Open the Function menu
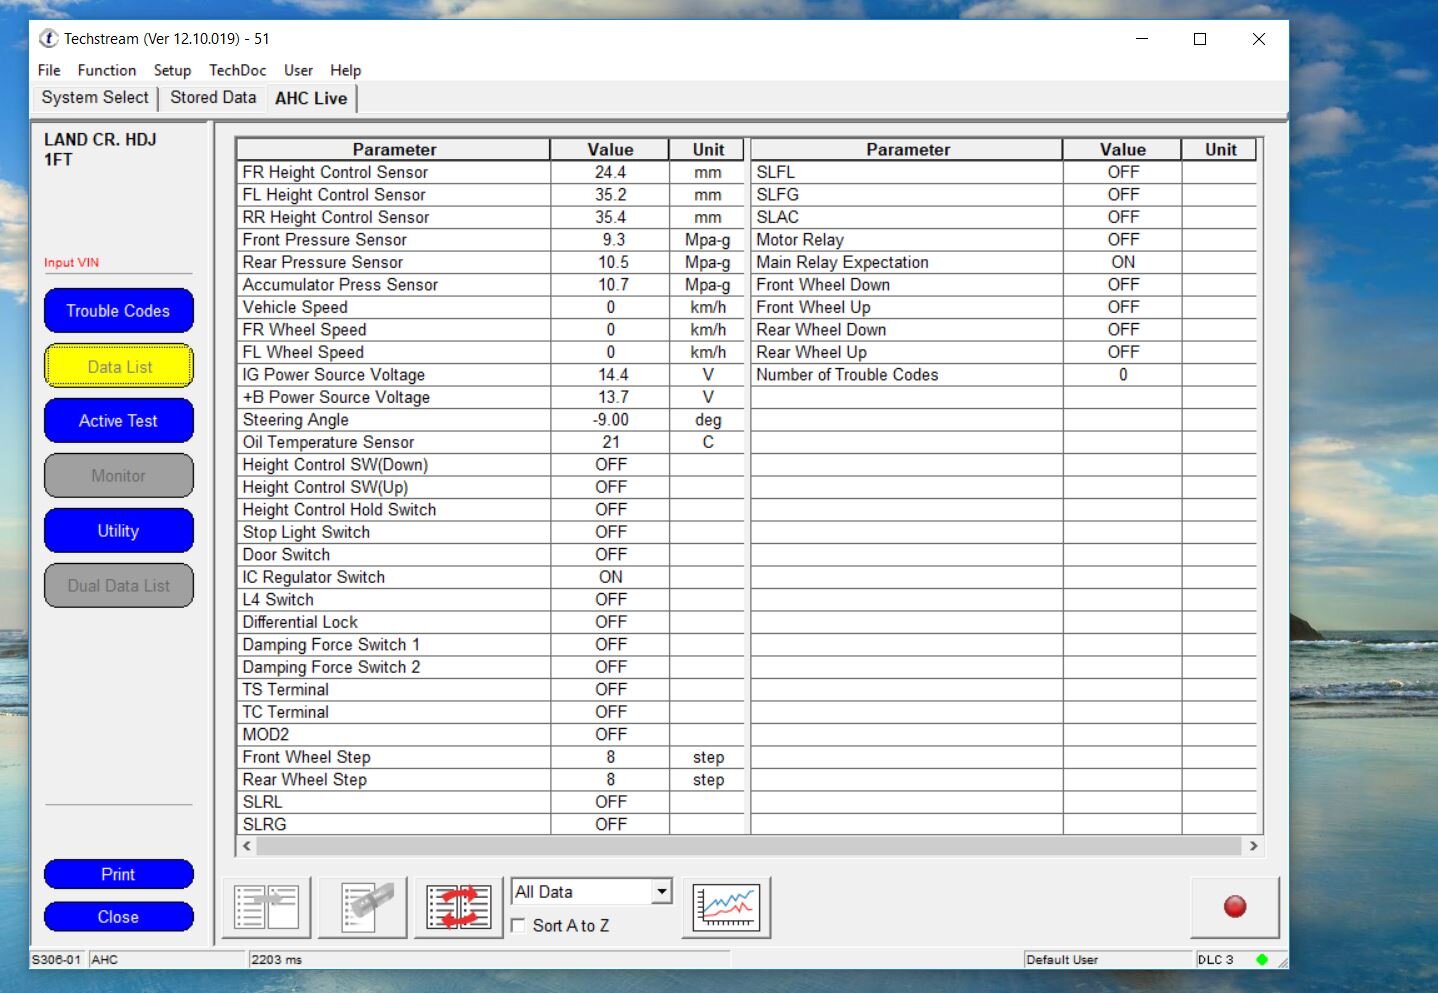The image size is (1438, 993). 107,70
